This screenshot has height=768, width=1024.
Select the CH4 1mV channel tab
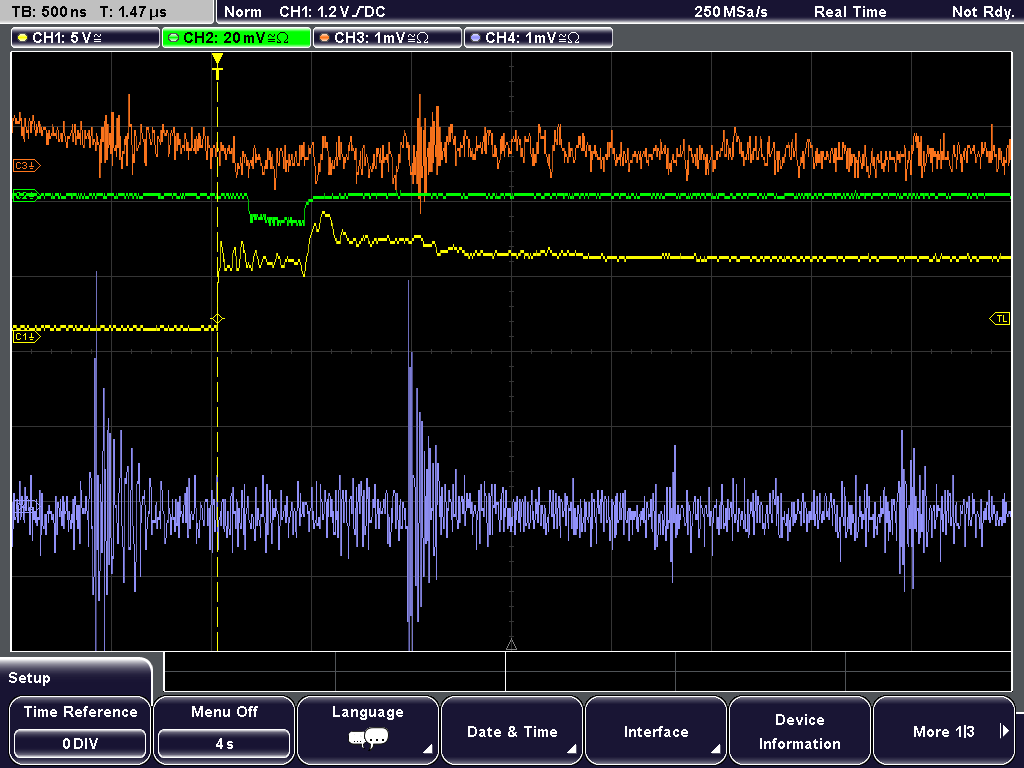(x=538, y=38)
